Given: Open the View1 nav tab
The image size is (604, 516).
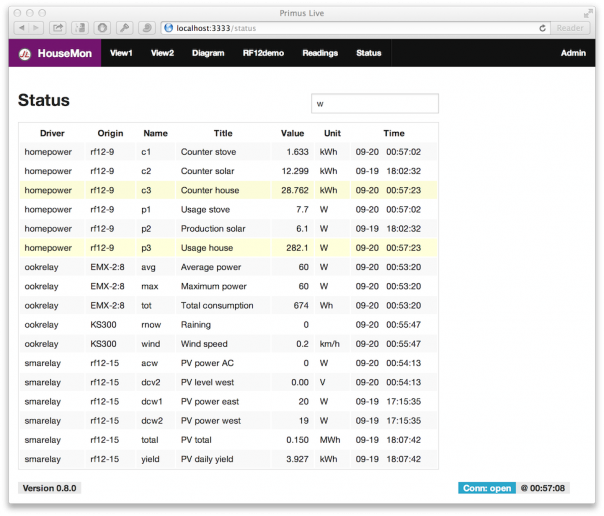Looking at the screenshot, I should 121,53.
